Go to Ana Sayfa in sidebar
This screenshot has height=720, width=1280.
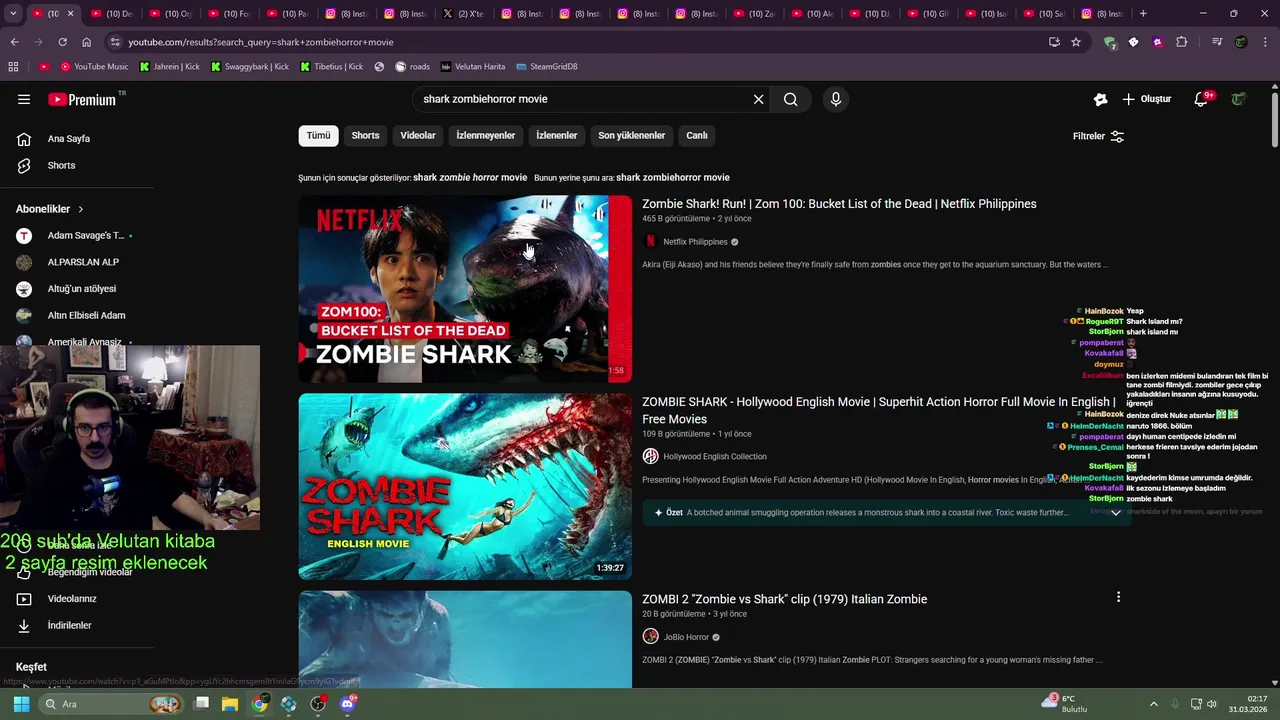coord(68,139)
